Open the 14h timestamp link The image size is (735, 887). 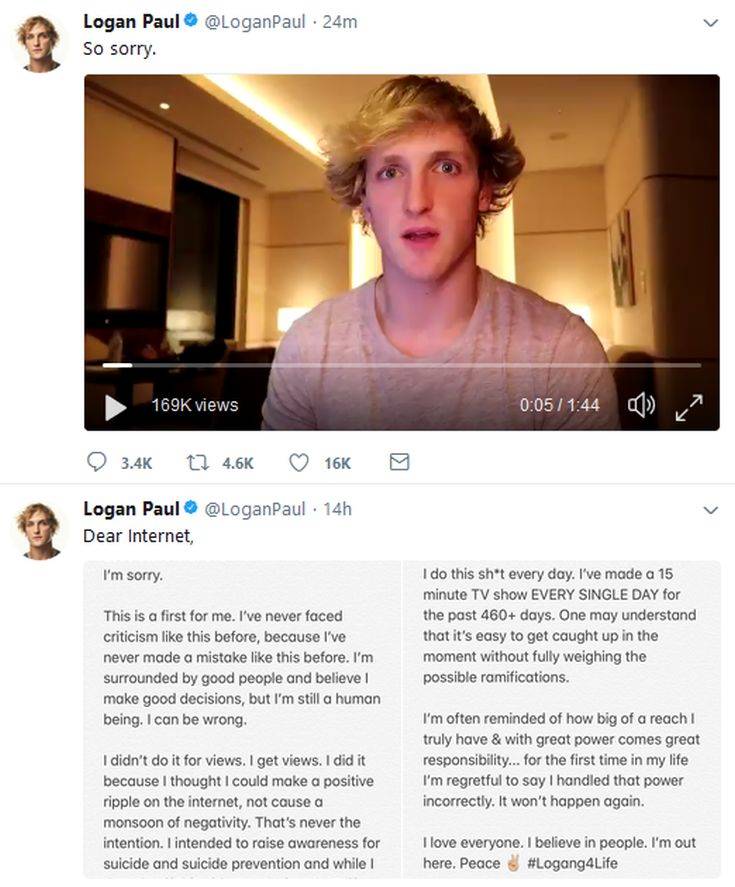(337, 509)
